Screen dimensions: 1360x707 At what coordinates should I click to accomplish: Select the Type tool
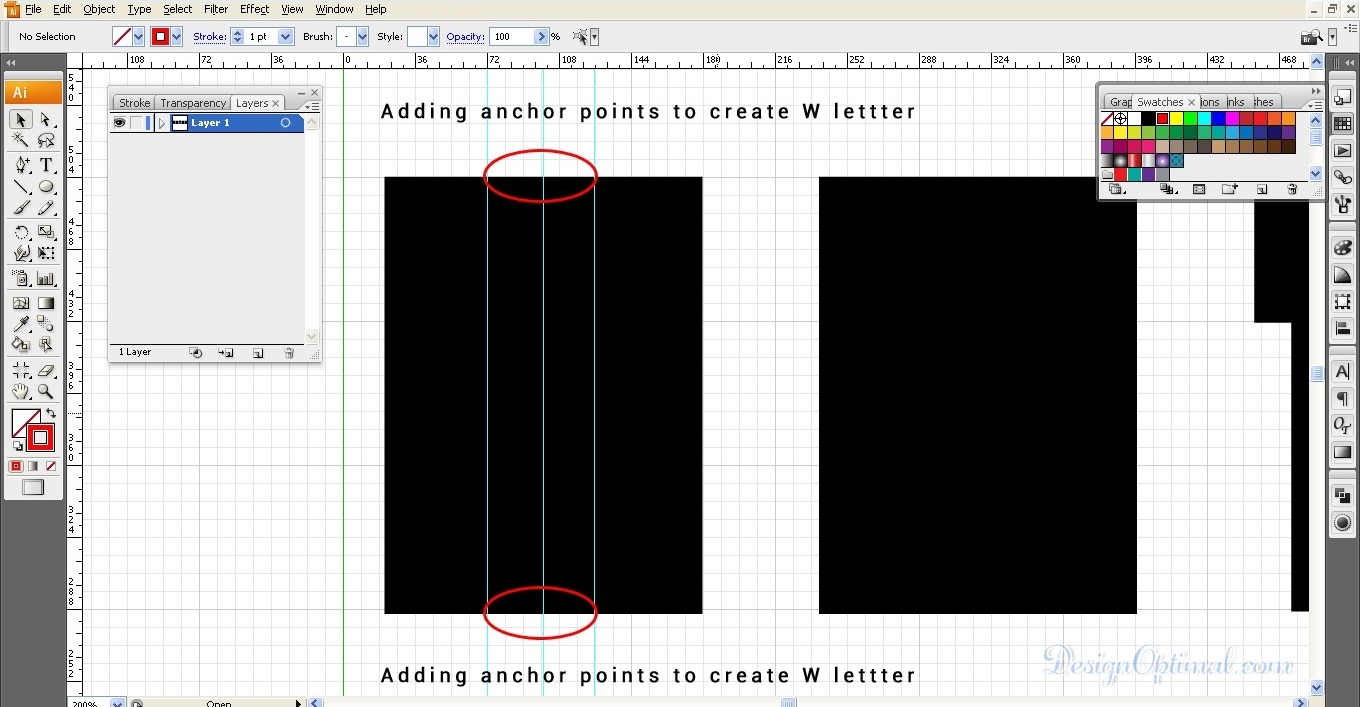[46, 166]
